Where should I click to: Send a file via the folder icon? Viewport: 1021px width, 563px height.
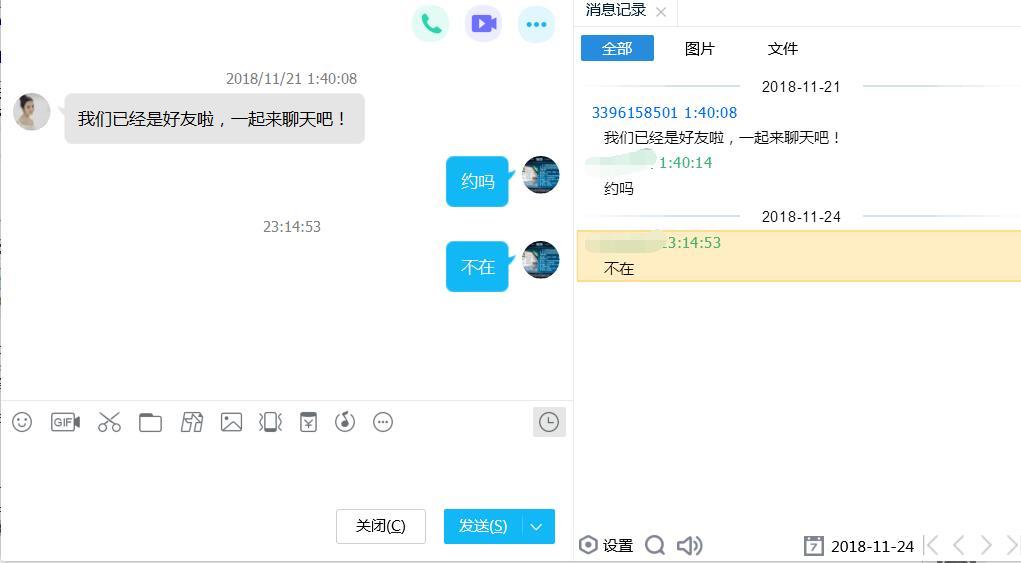coord(150,422)
